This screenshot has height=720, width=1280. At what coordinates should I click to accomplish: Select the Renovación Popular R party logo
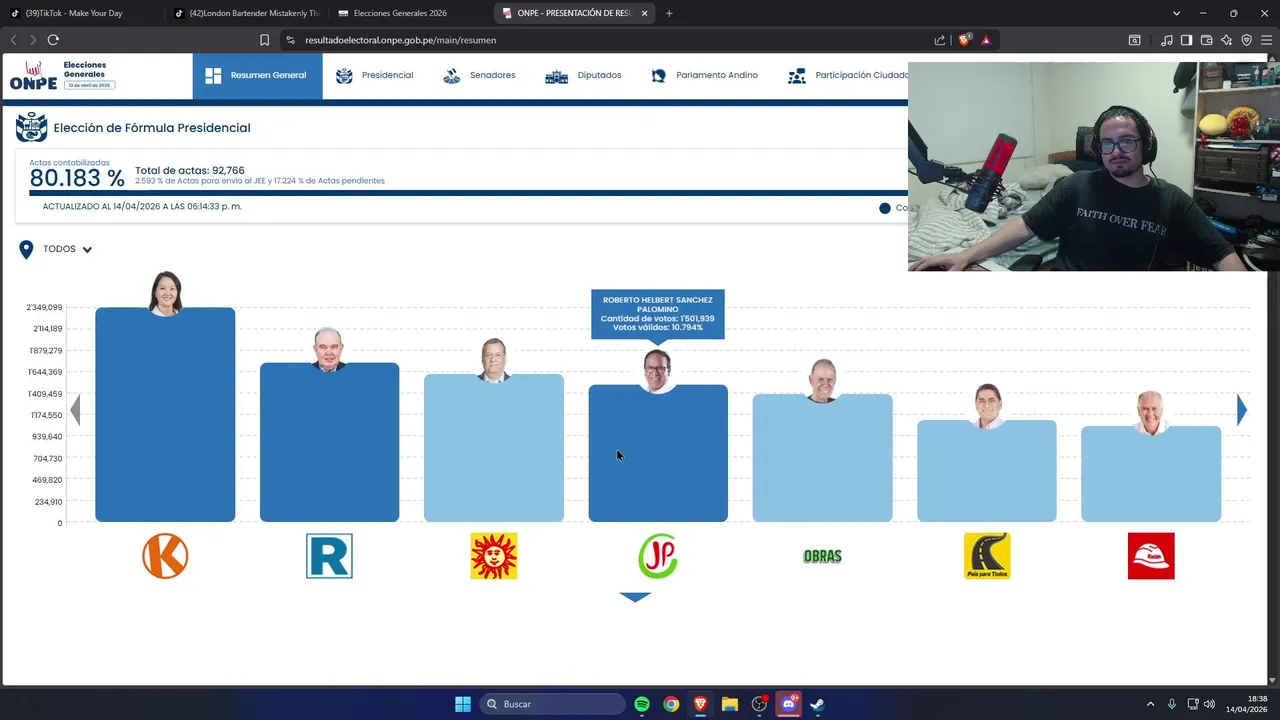coord(329,556)
